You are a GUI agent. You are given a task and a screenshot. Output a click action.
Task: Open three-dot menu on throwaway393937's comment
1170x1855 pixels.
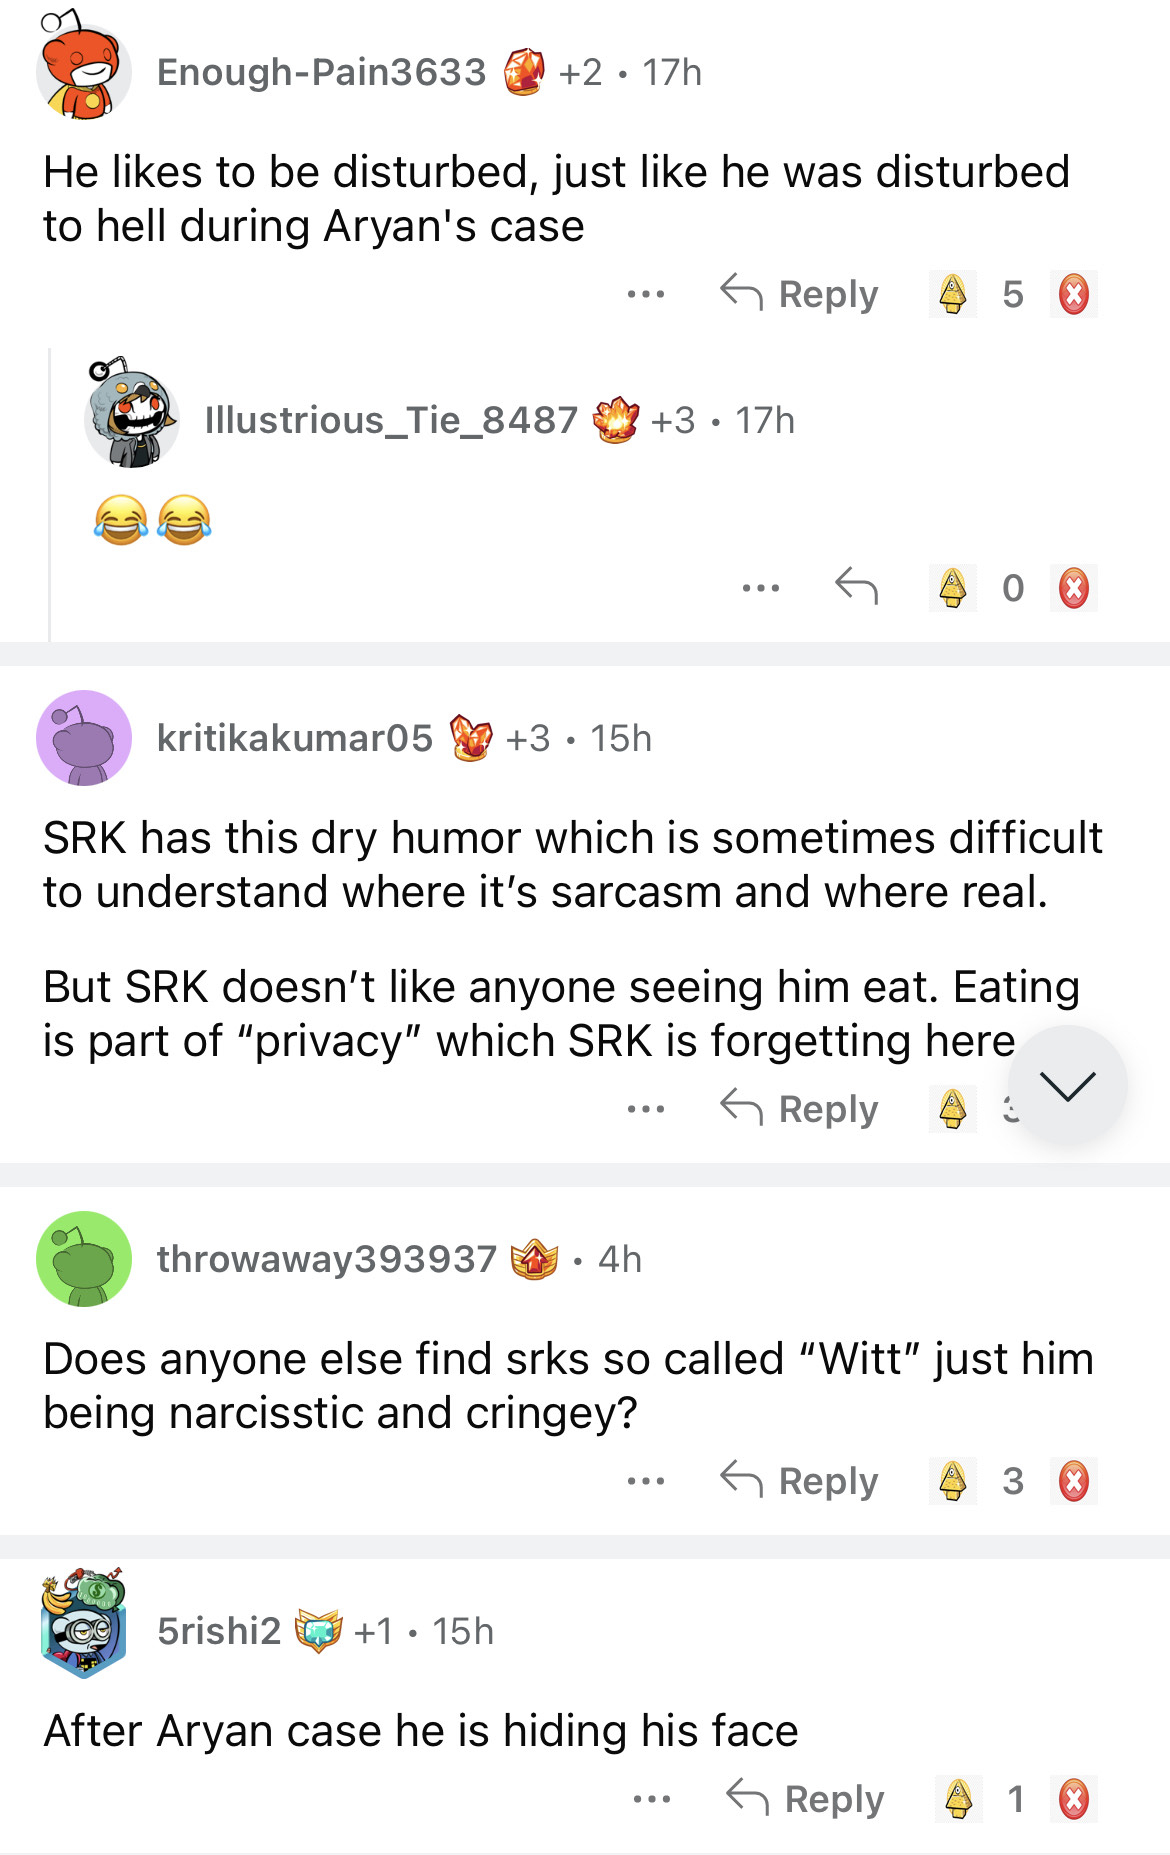click(646, 1481)
